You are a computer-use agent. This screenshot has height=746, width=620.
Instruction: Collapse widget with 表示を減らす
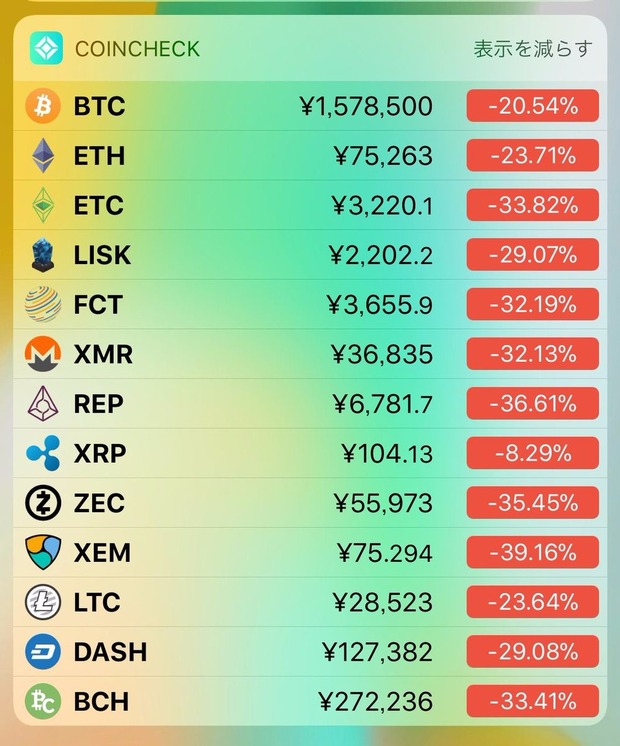[x=533, y=49]
